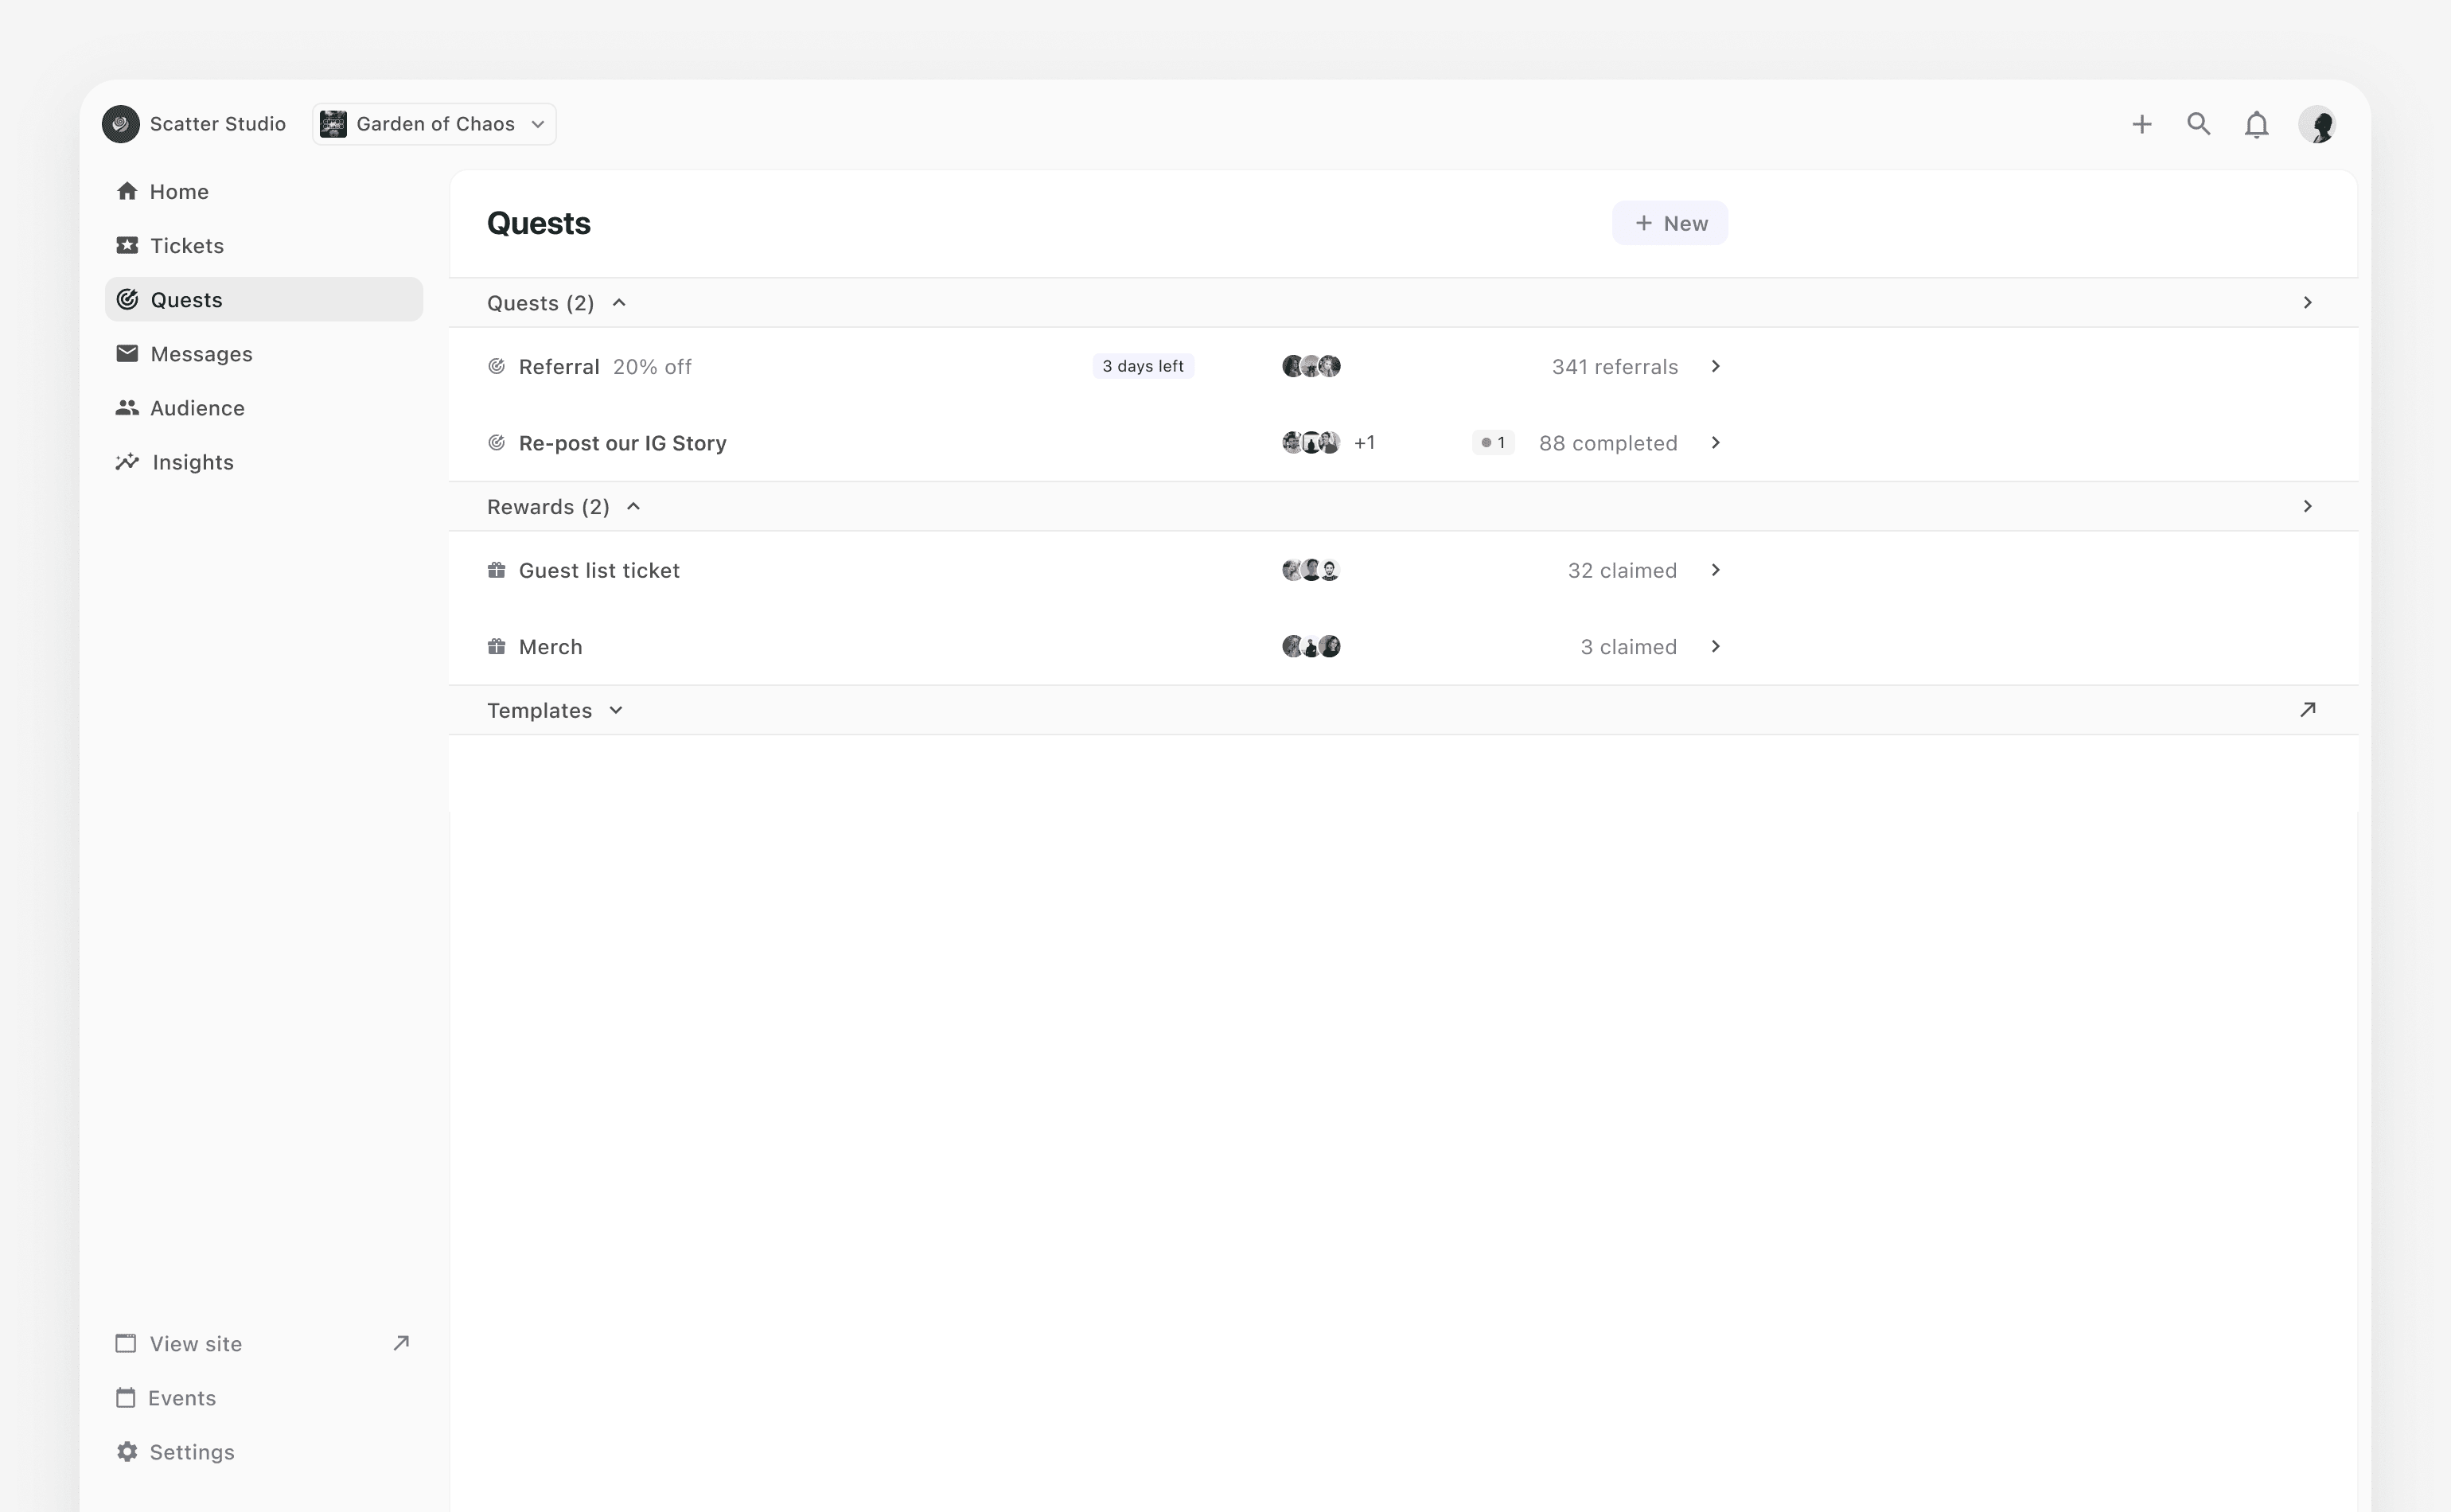This screenshot has height=1512, width=2451.
Task: Open notifications bell icon
Action: (x=2256, y=125)
